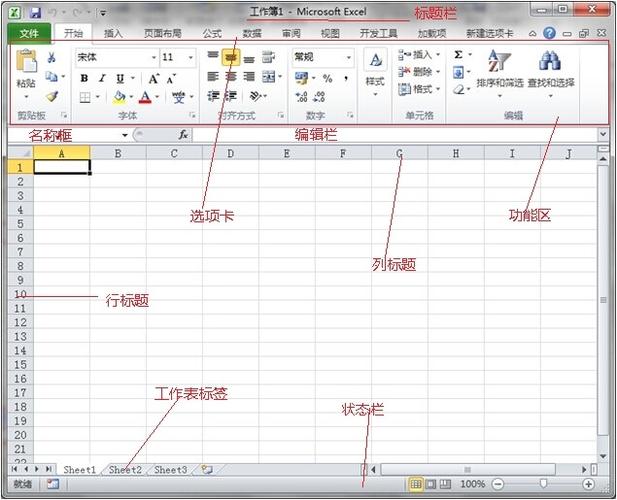Image resolution: width=617 pixels, height=500 pixels.
Task: Select Top Align icon
Action: click(x=212, y=55)
